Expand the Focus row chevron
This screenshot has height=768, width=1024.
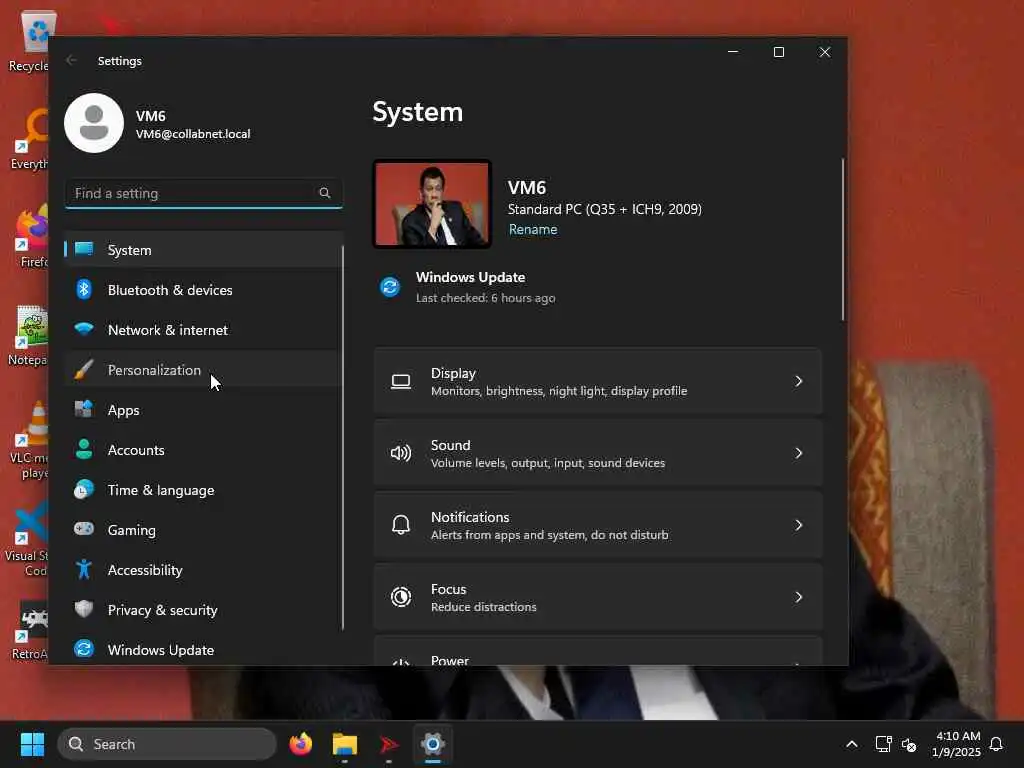[799, 597]
